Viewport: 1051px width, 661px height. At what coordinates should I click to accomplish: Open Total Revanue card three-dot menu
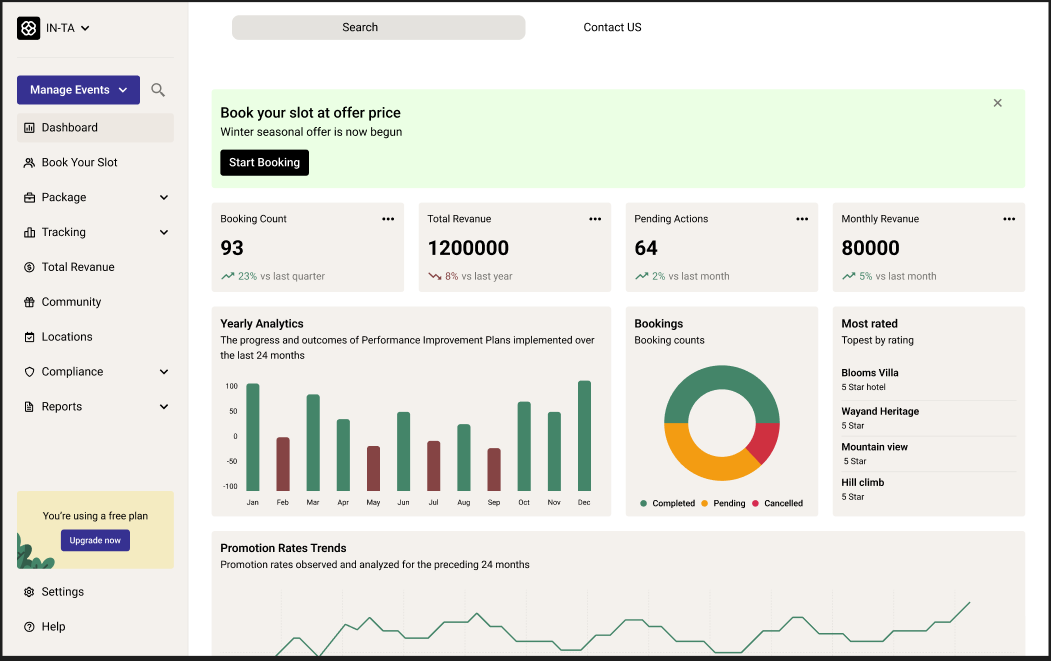[x=595, y=219]
